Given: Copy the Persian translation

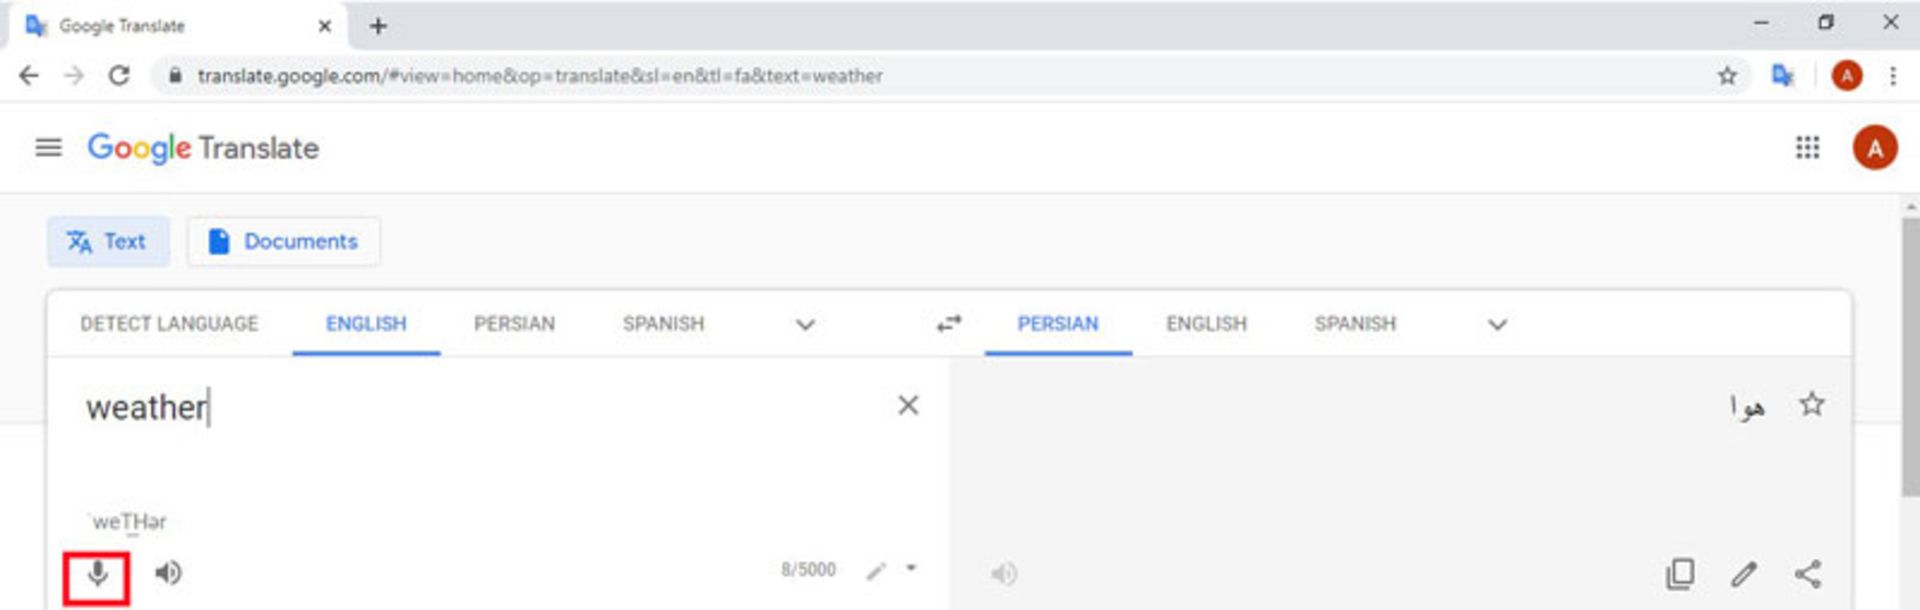Looking at the screenshot, I should click(1680, 573).
